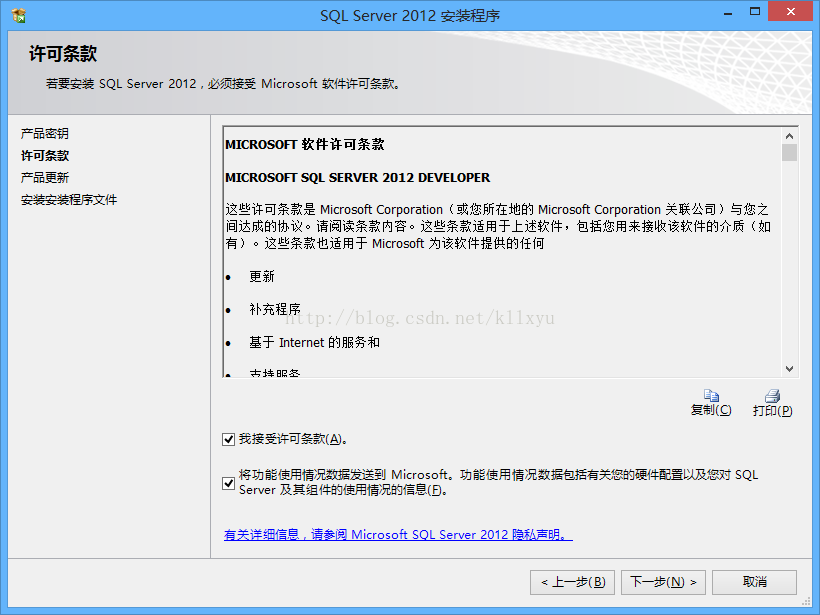This screenshot has height=615, width=820.
Task: Toggle the 我接受许可条款 checkbox
Action: (229, 439)
